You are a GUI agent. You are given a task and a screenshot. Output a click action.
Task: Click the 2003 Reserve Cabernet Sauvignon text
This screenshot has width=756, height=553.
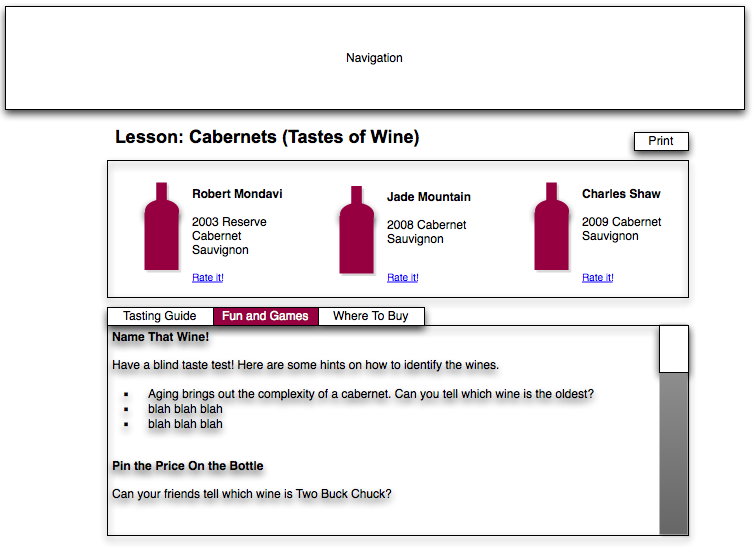point(229,236)
